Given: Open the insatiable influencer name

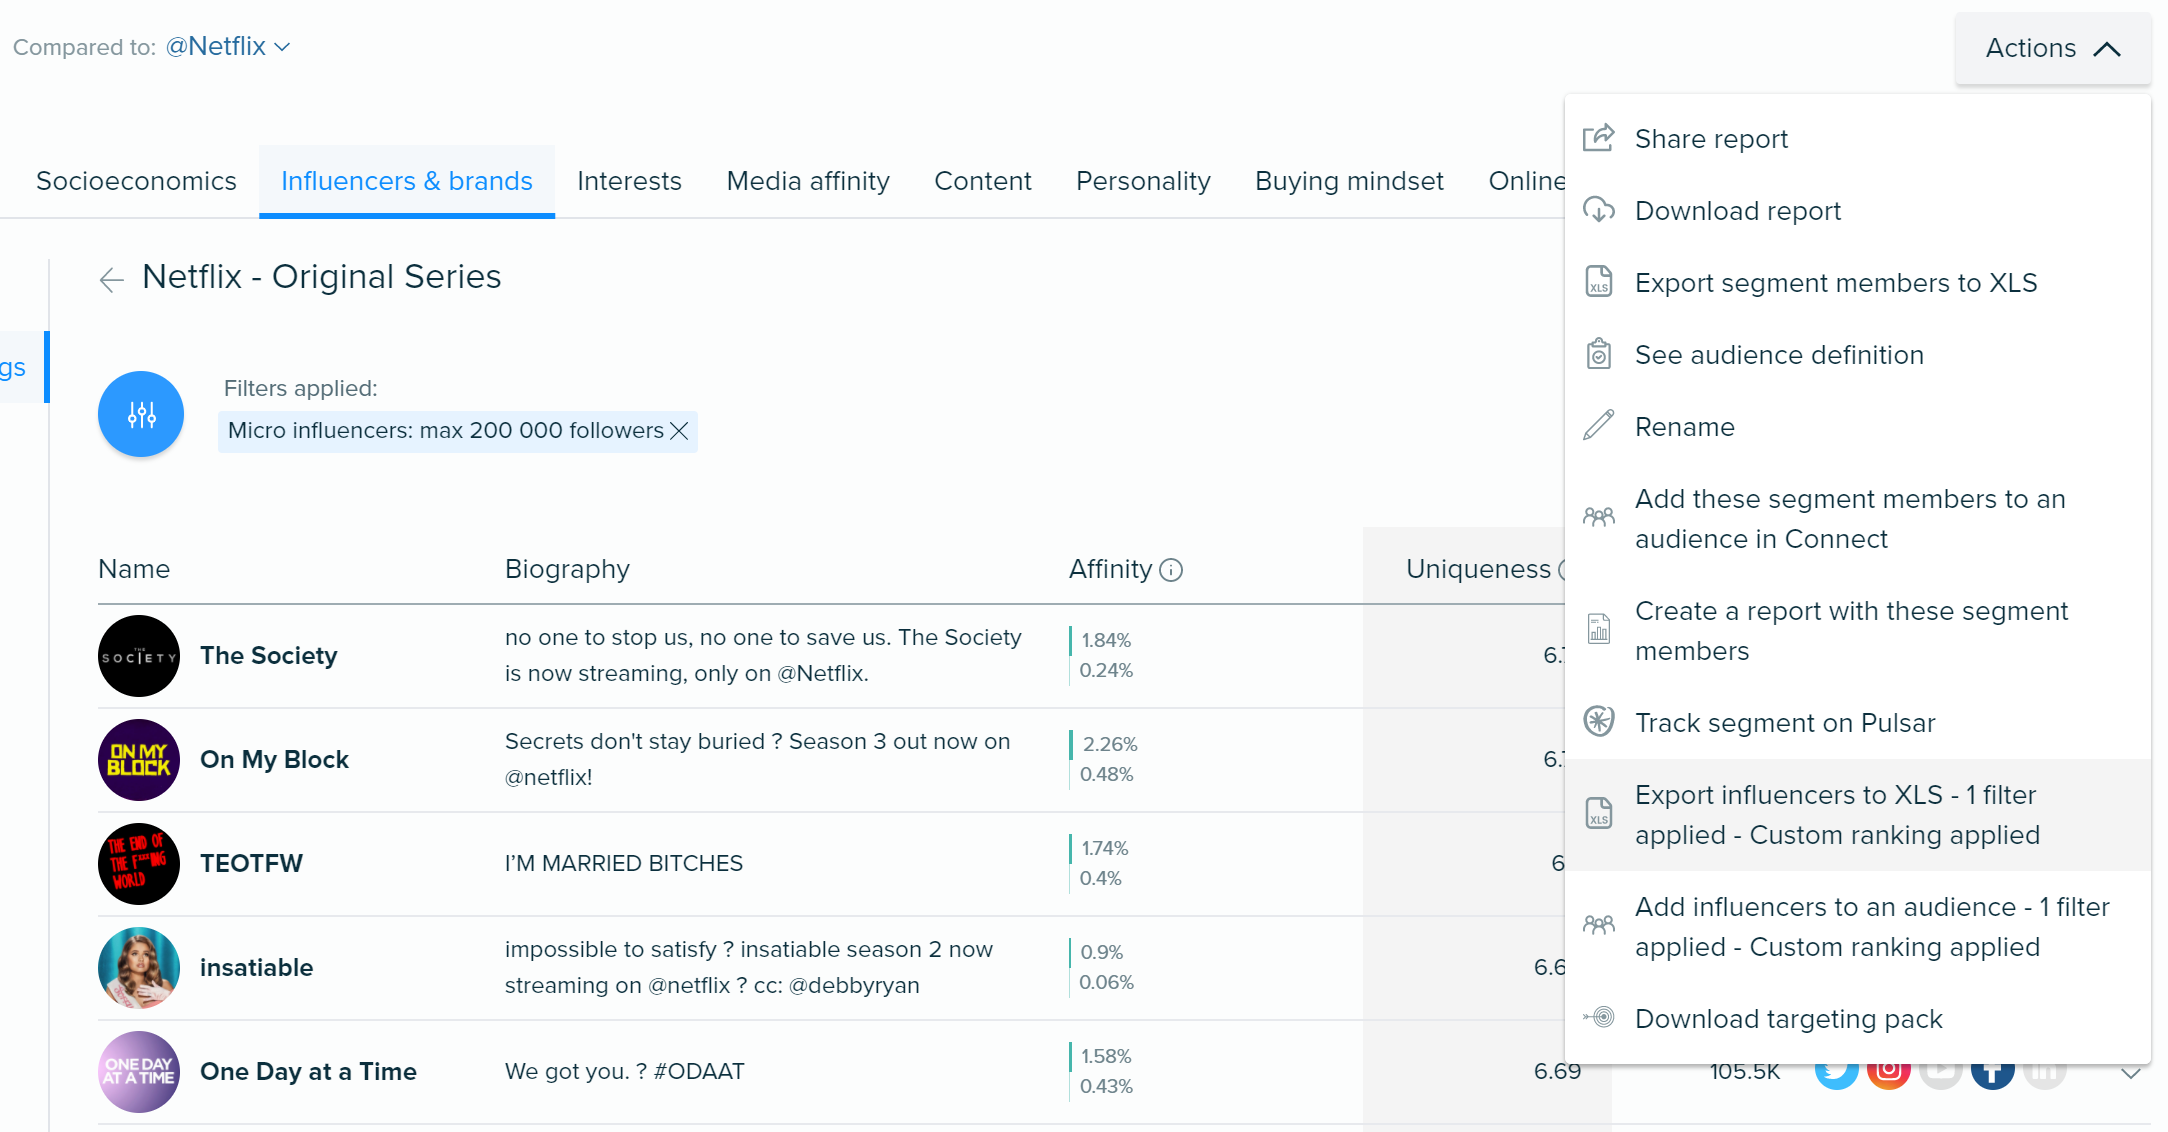Looking at the screenshot, I should [256, 968].
